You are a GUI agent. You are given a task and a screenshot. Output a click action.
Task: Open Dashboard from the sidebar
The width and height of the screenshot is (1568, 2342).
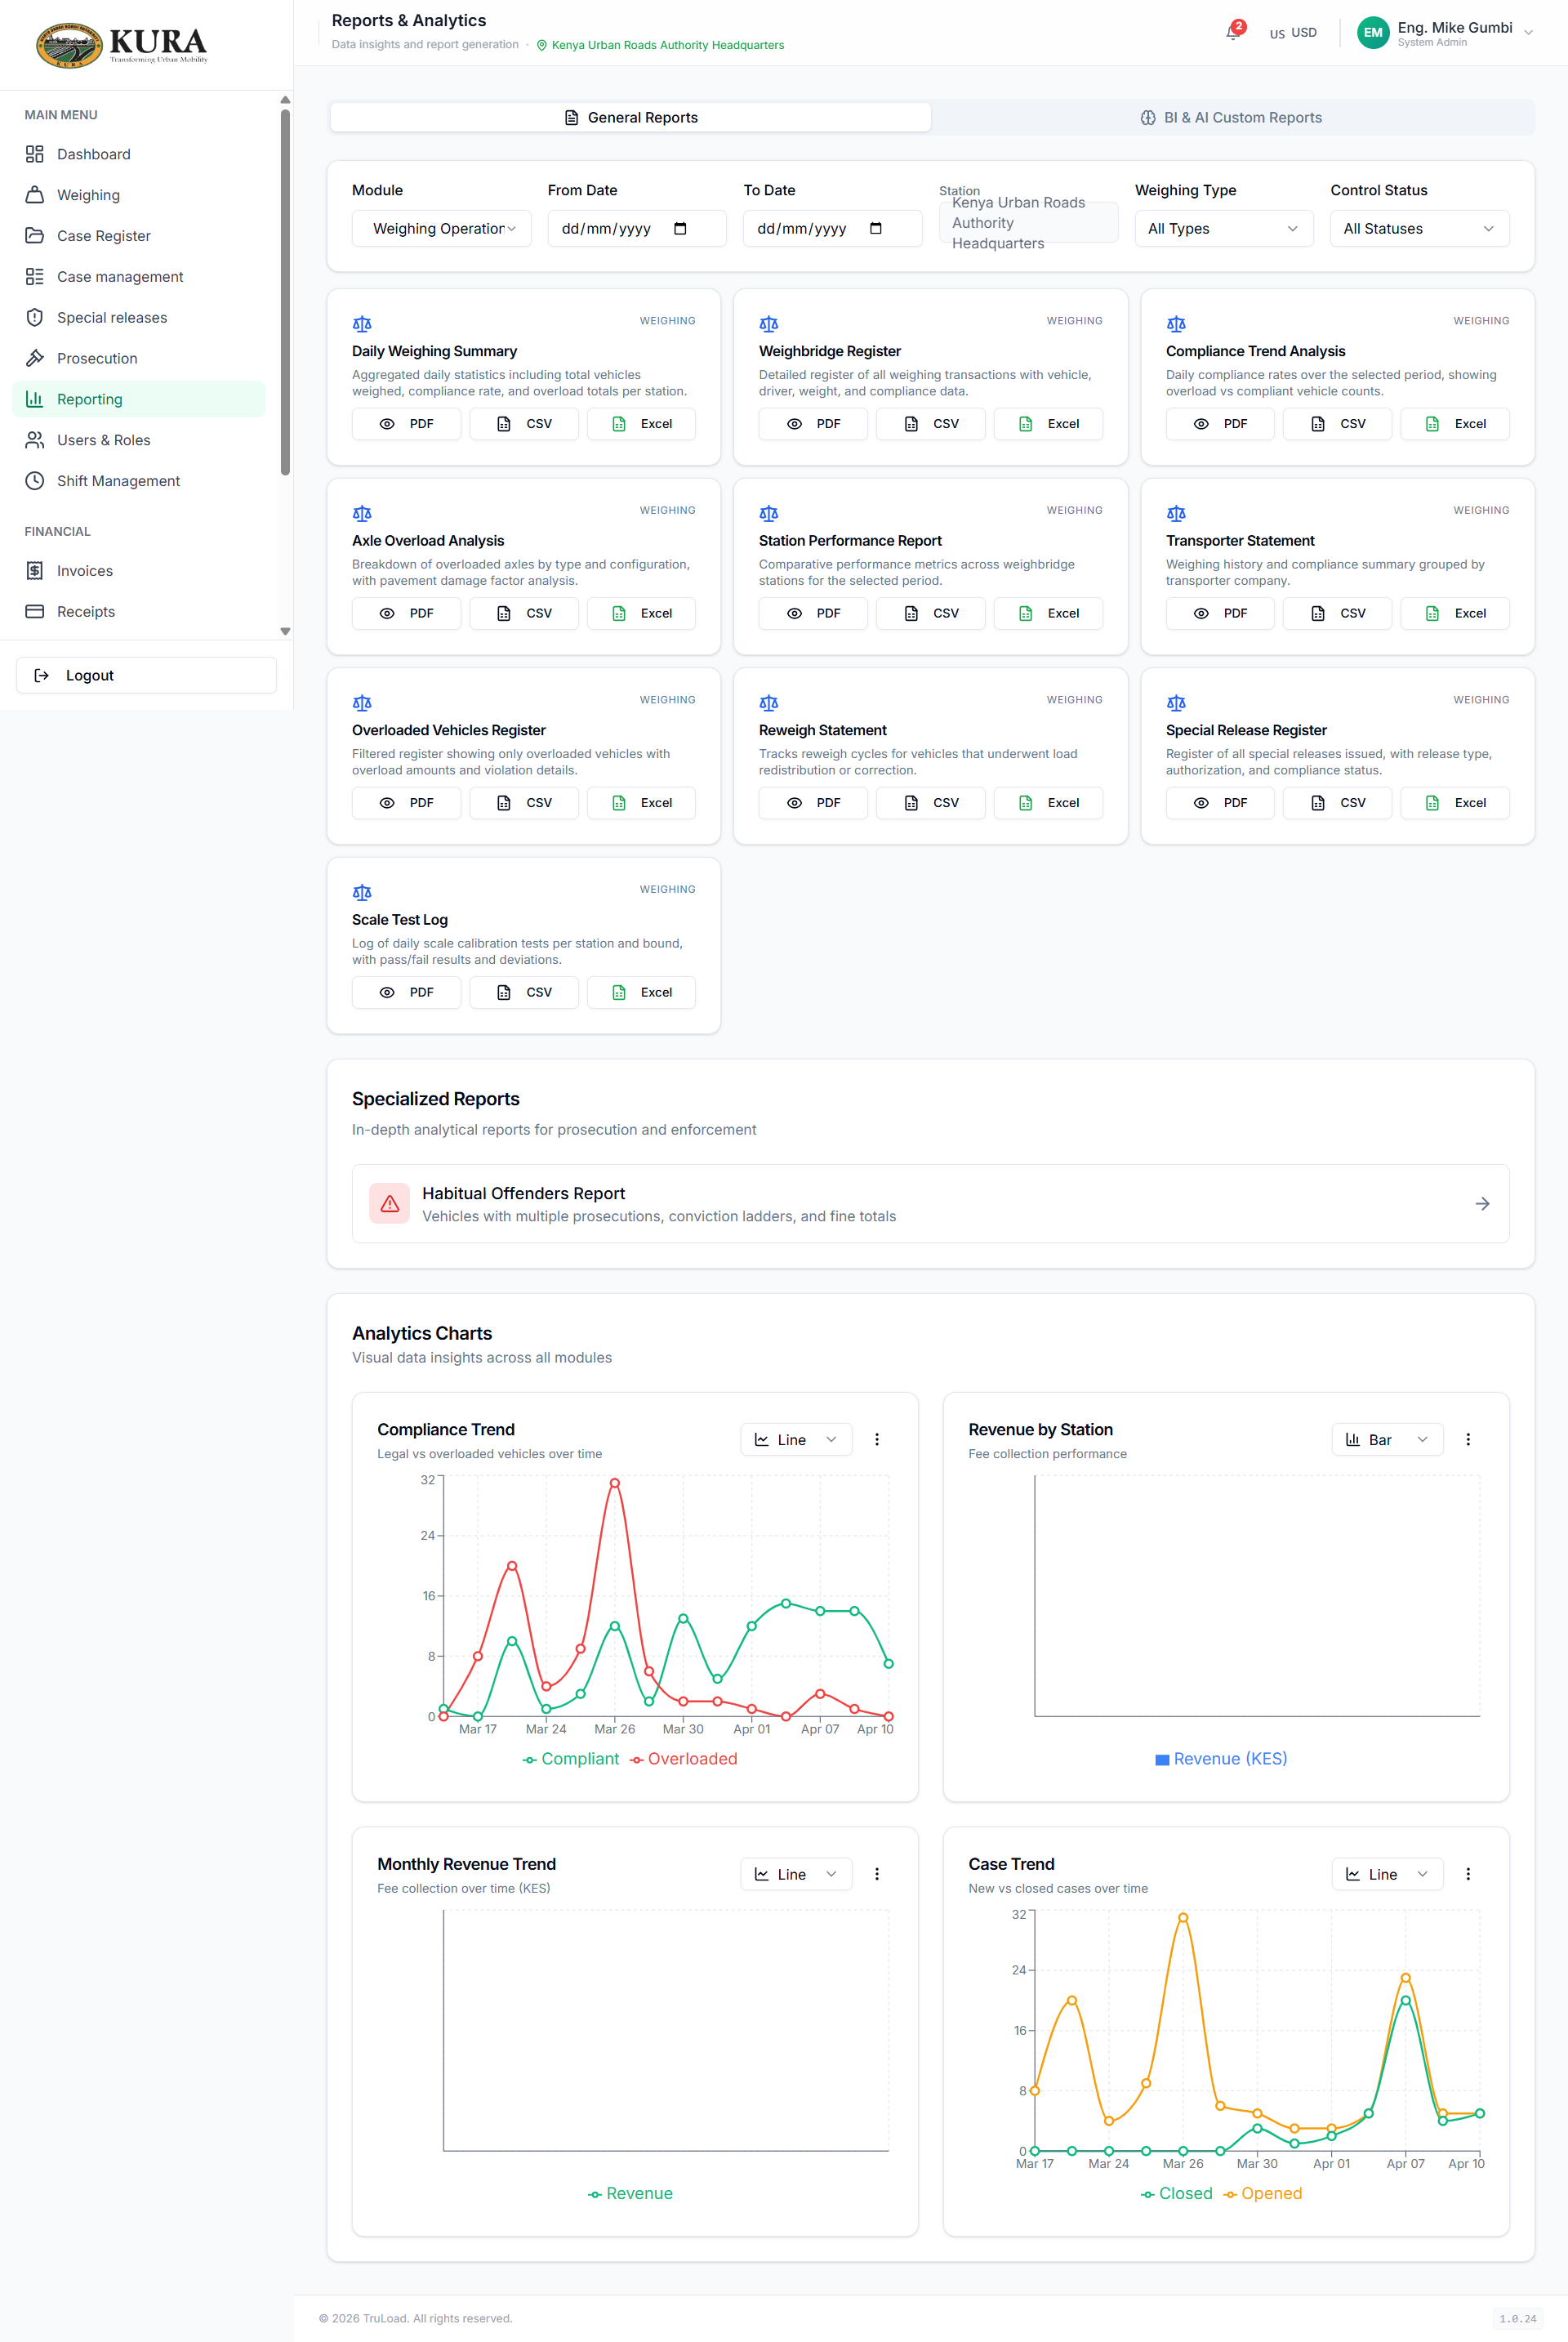[x=139, y=154]
